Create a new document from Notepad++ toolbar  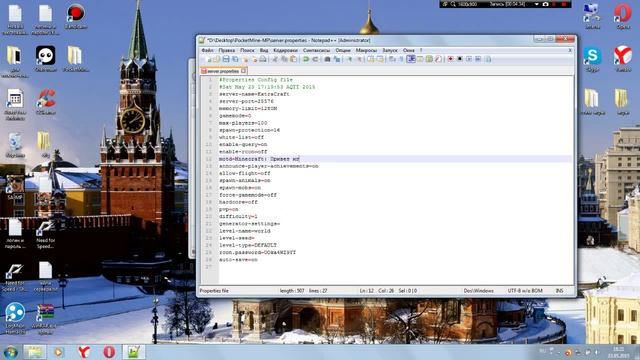coord(209,59)
